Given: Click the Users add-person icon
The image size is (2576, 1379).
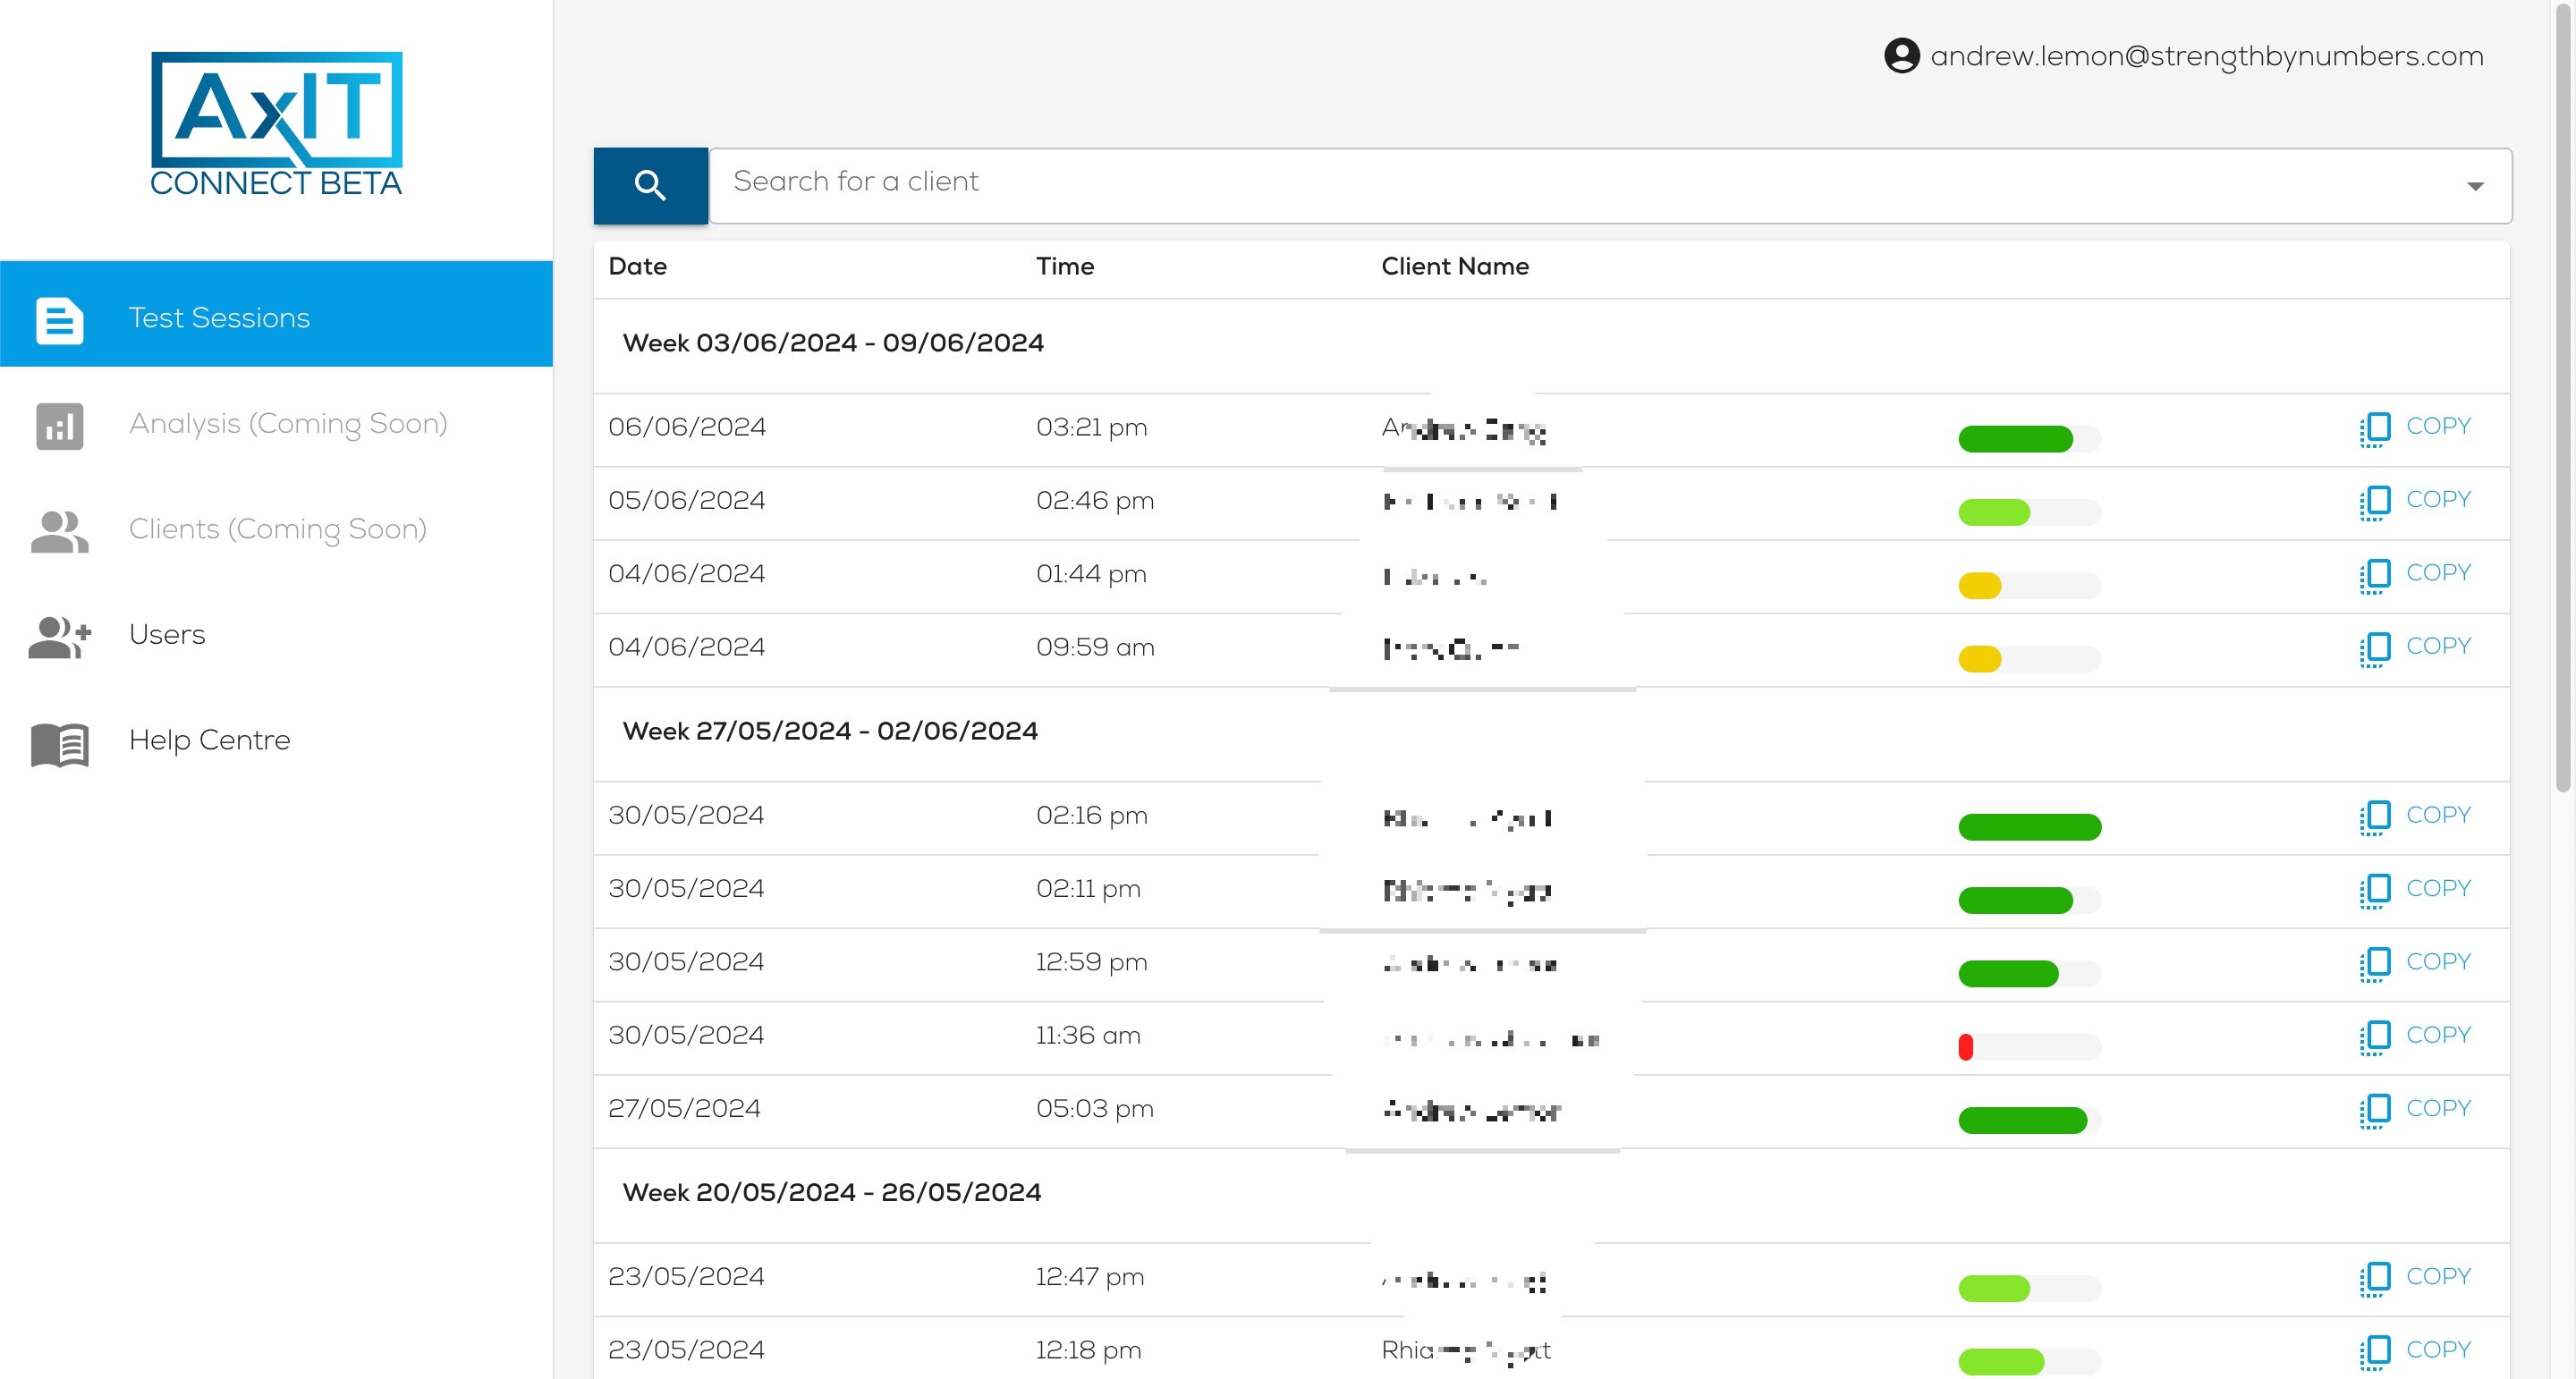Looking at the screenshot, I should click(60, 637).
